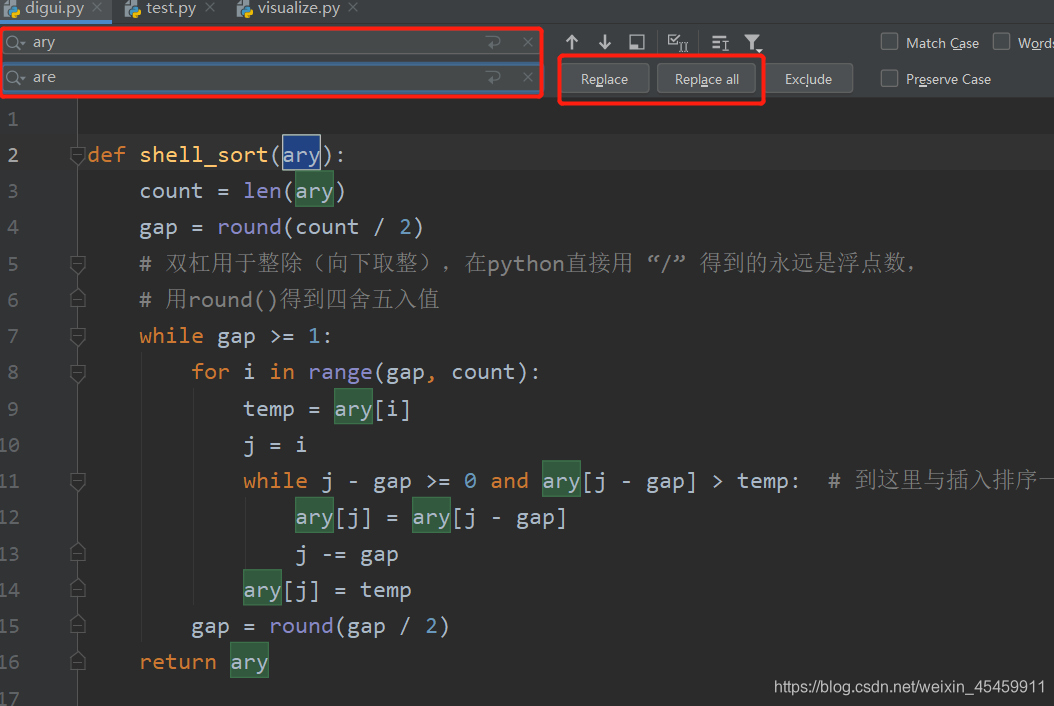
Task: Collapse the outer while loop on line 7
Action: pos(77,336)
